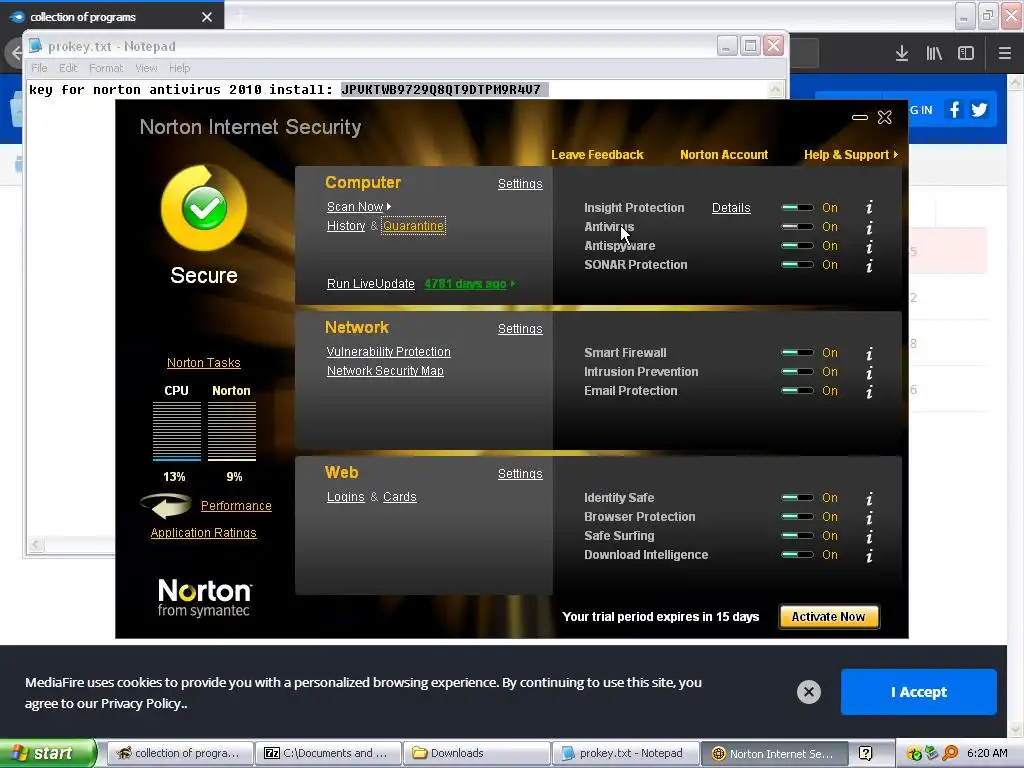Open Web Settings link

[x=520, y=474]
